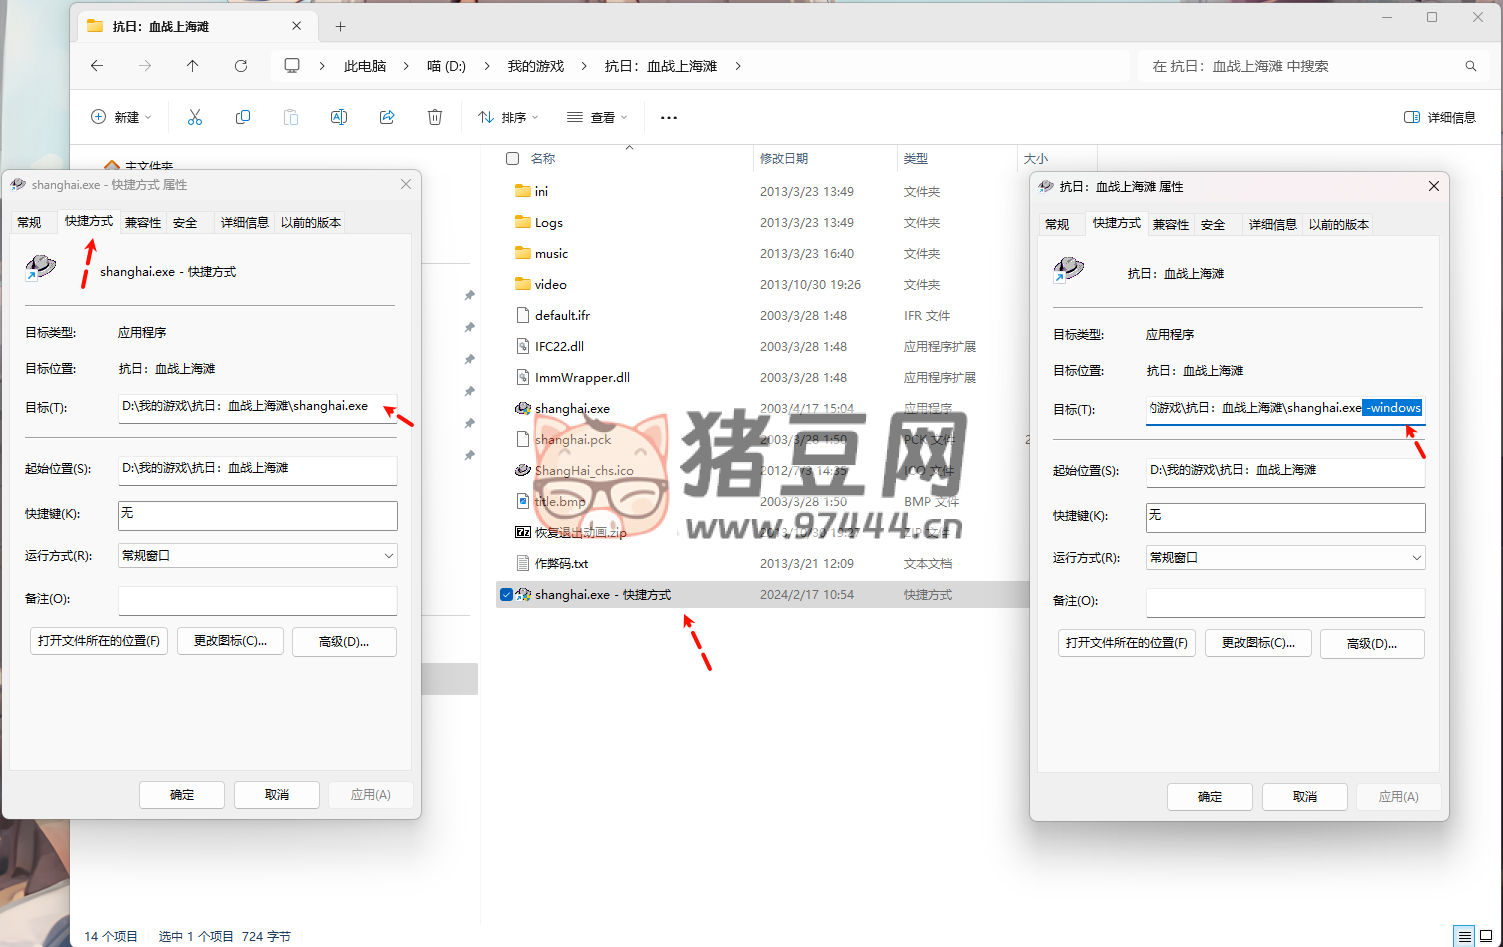Viewport: 1503px width, 947px height.
Task: Click the Rename icon in toolbar
Action: tap(339, 118)
